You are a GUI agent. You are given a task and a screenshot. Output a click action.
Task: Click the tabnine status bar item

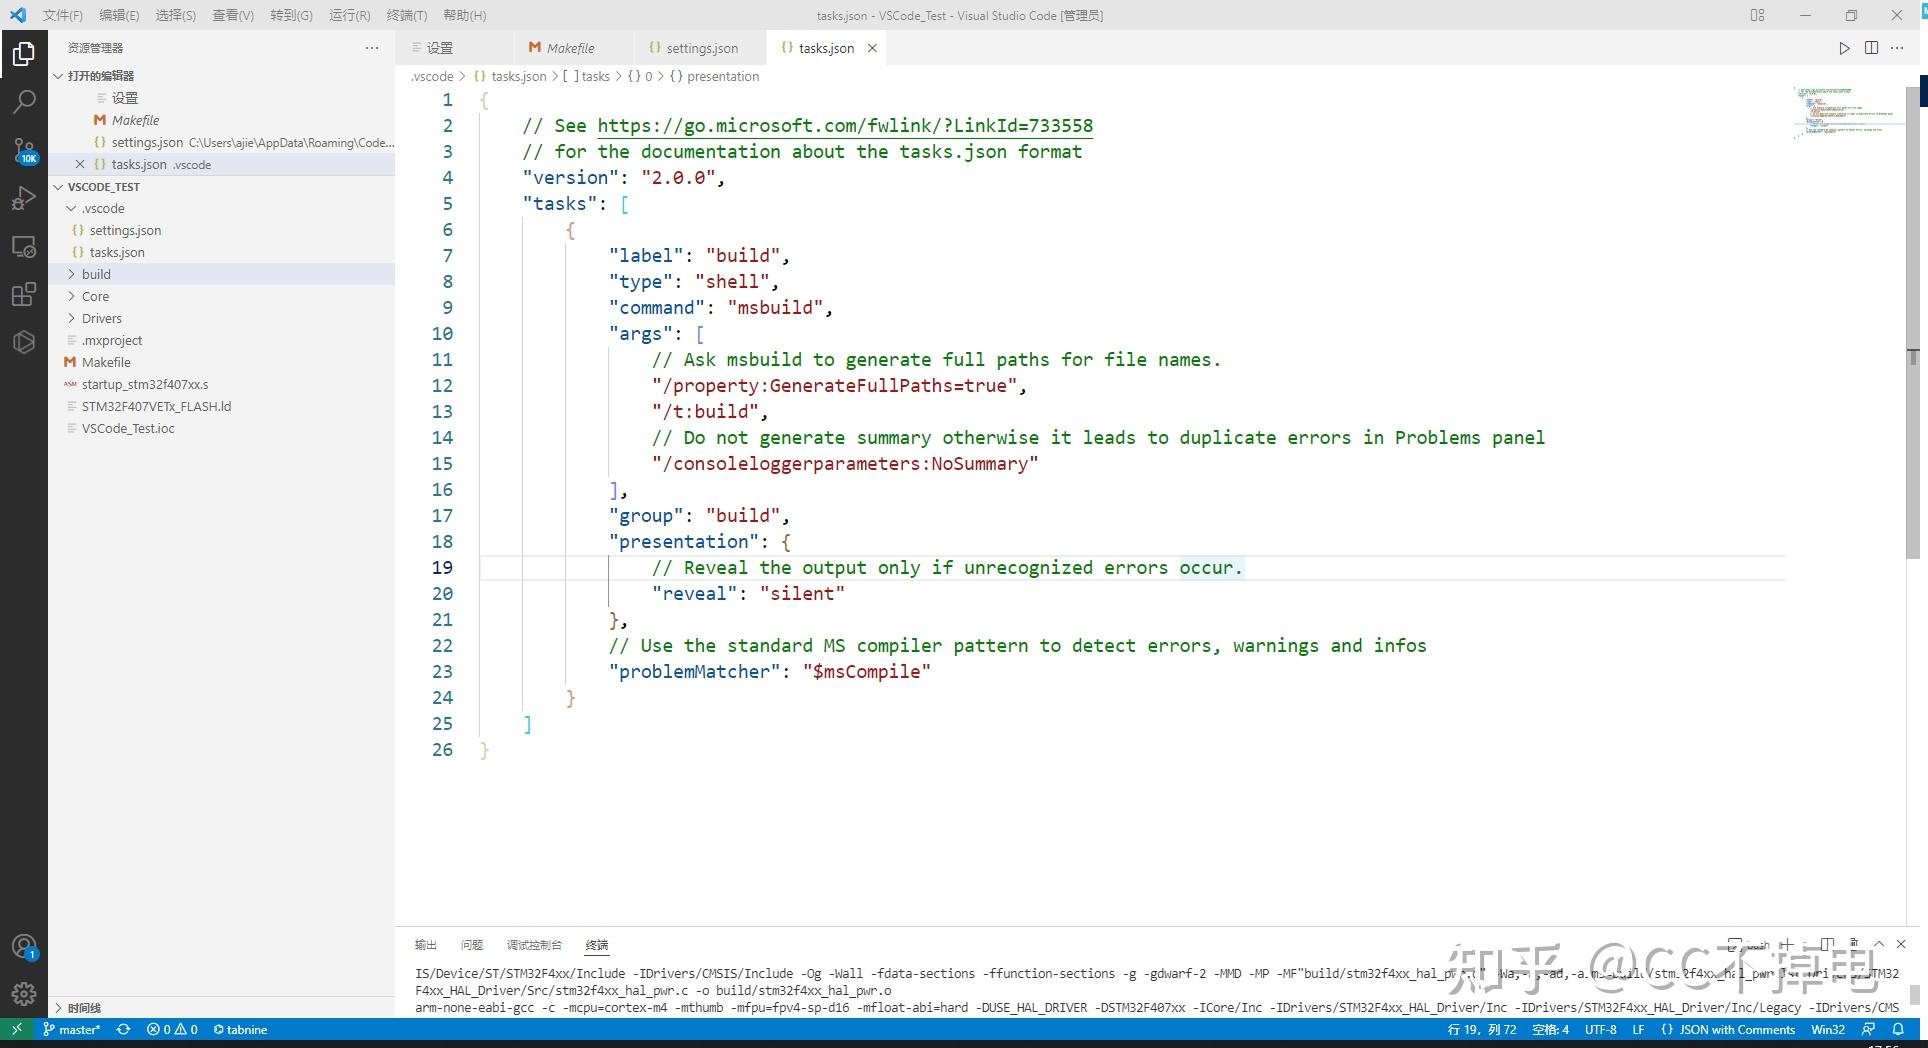tap(240, 1029)
